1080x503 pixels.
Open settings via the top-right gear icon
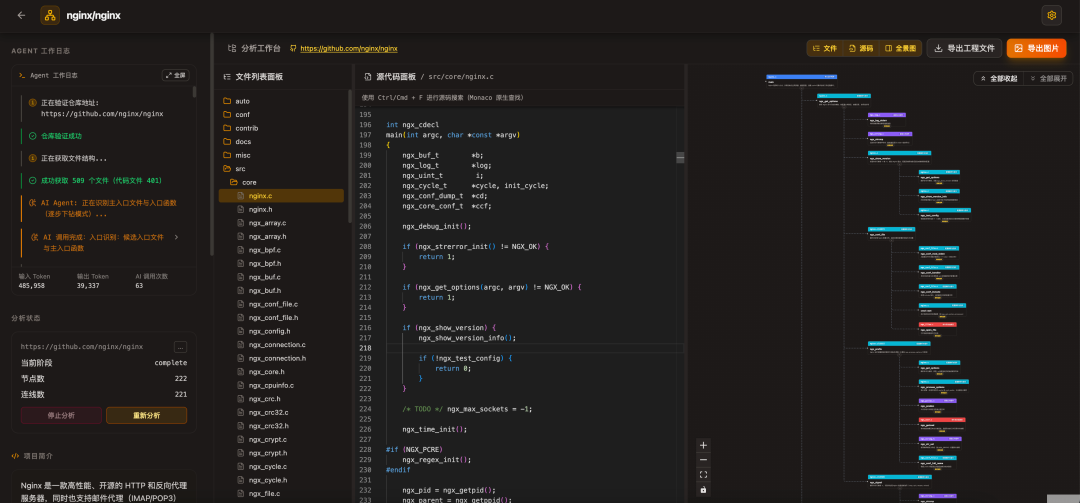1051,15
